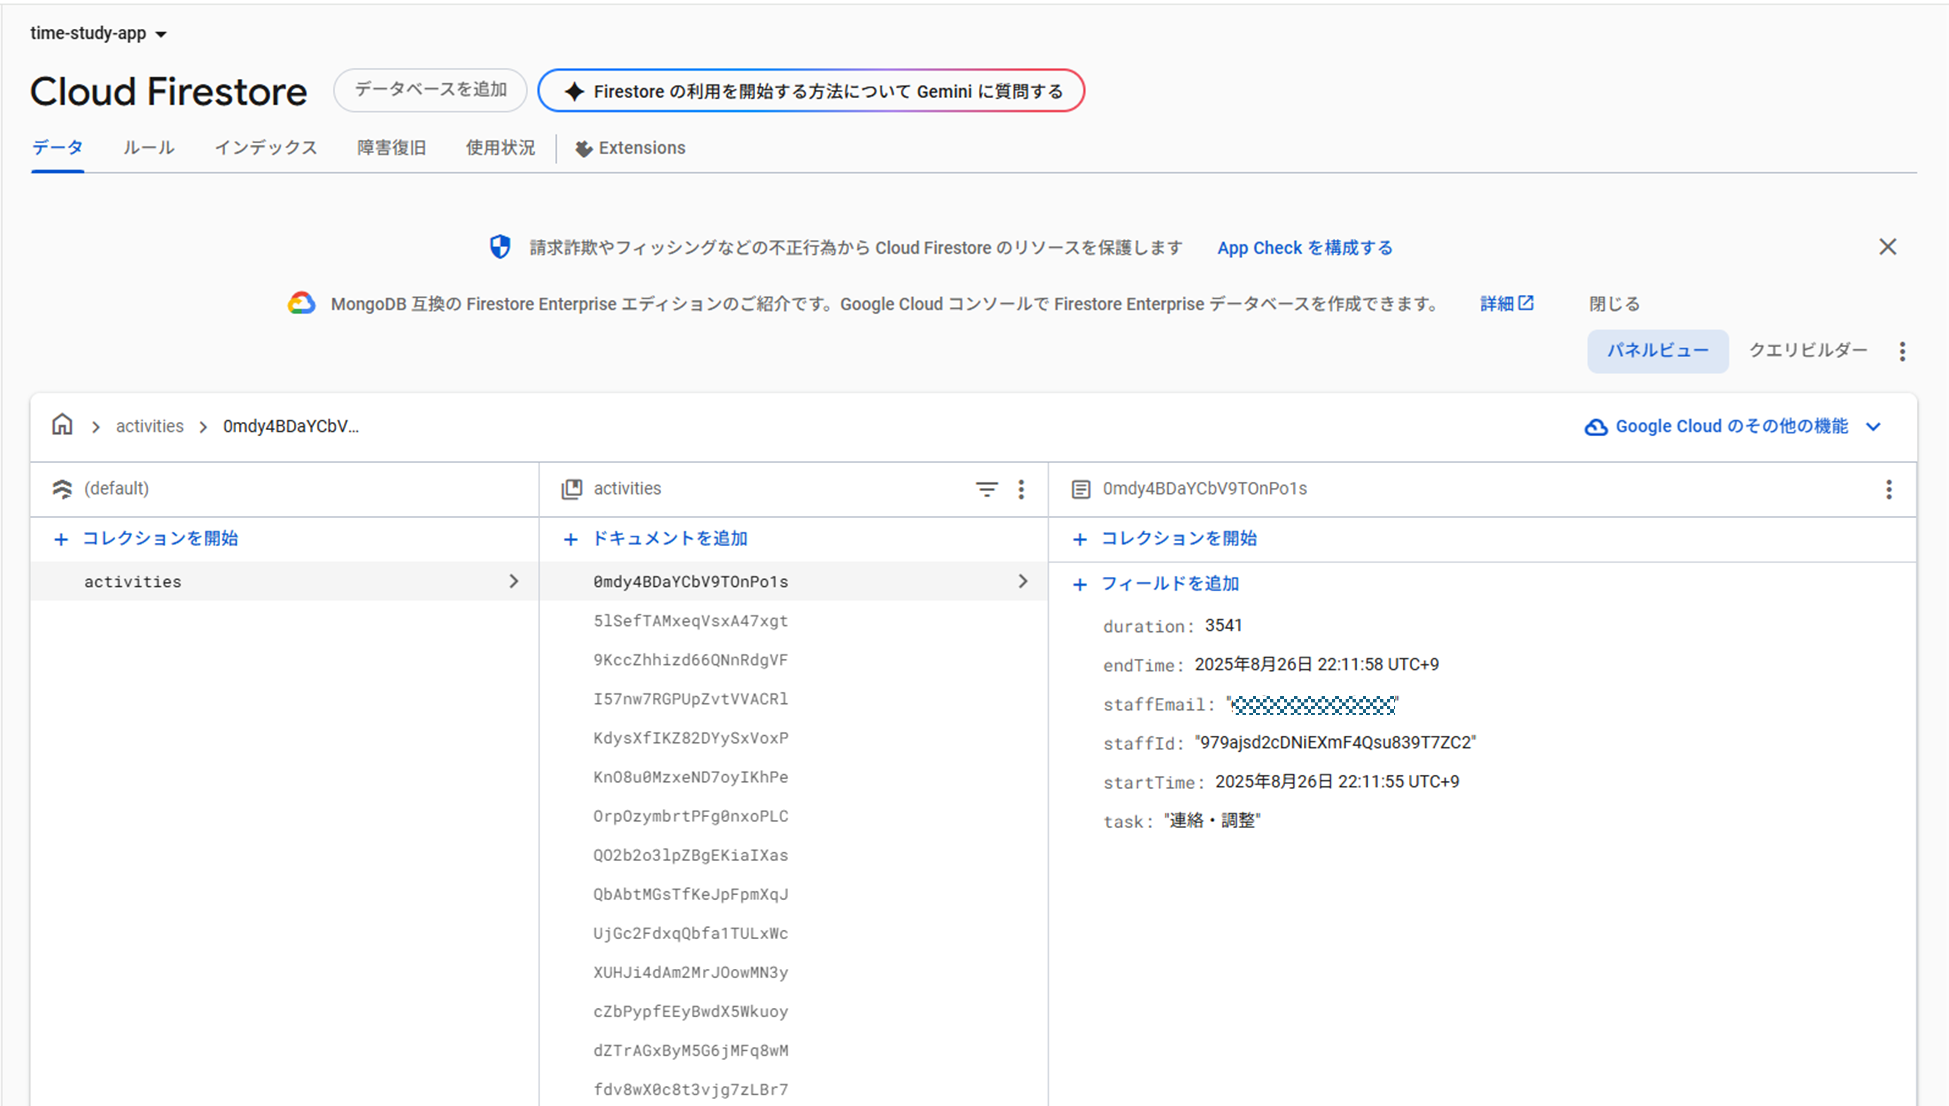1949x1106 pixels.
Task: Click the 0mdy4BDaYCbV… breadcrumb
Action: click(290, 426)
